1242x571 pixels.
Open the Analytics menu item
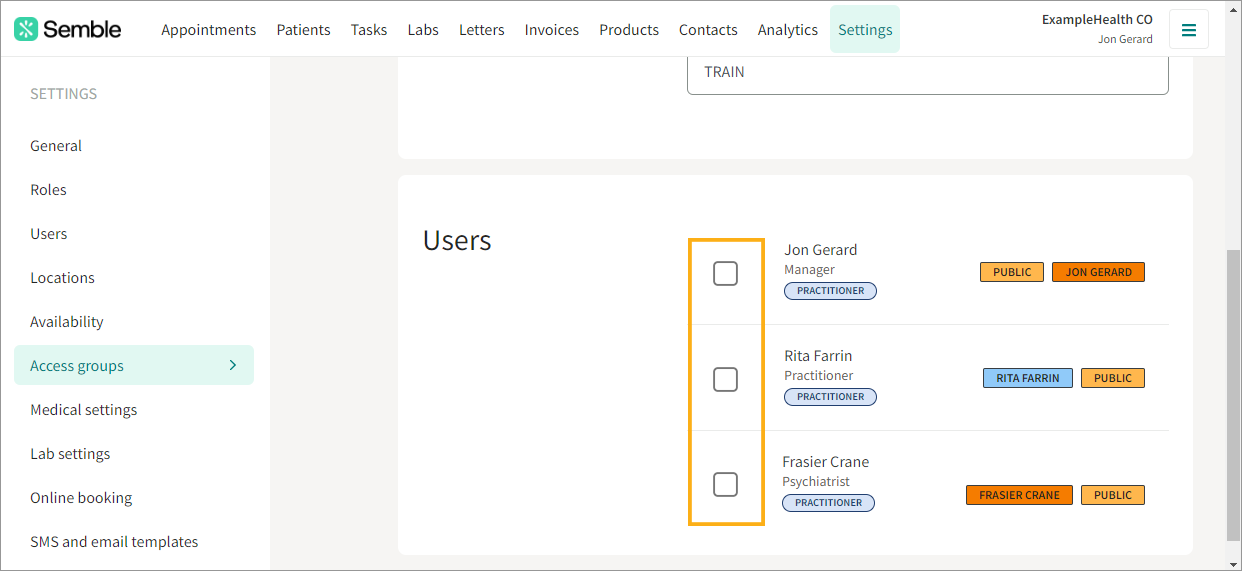click(x=787, y=29)
